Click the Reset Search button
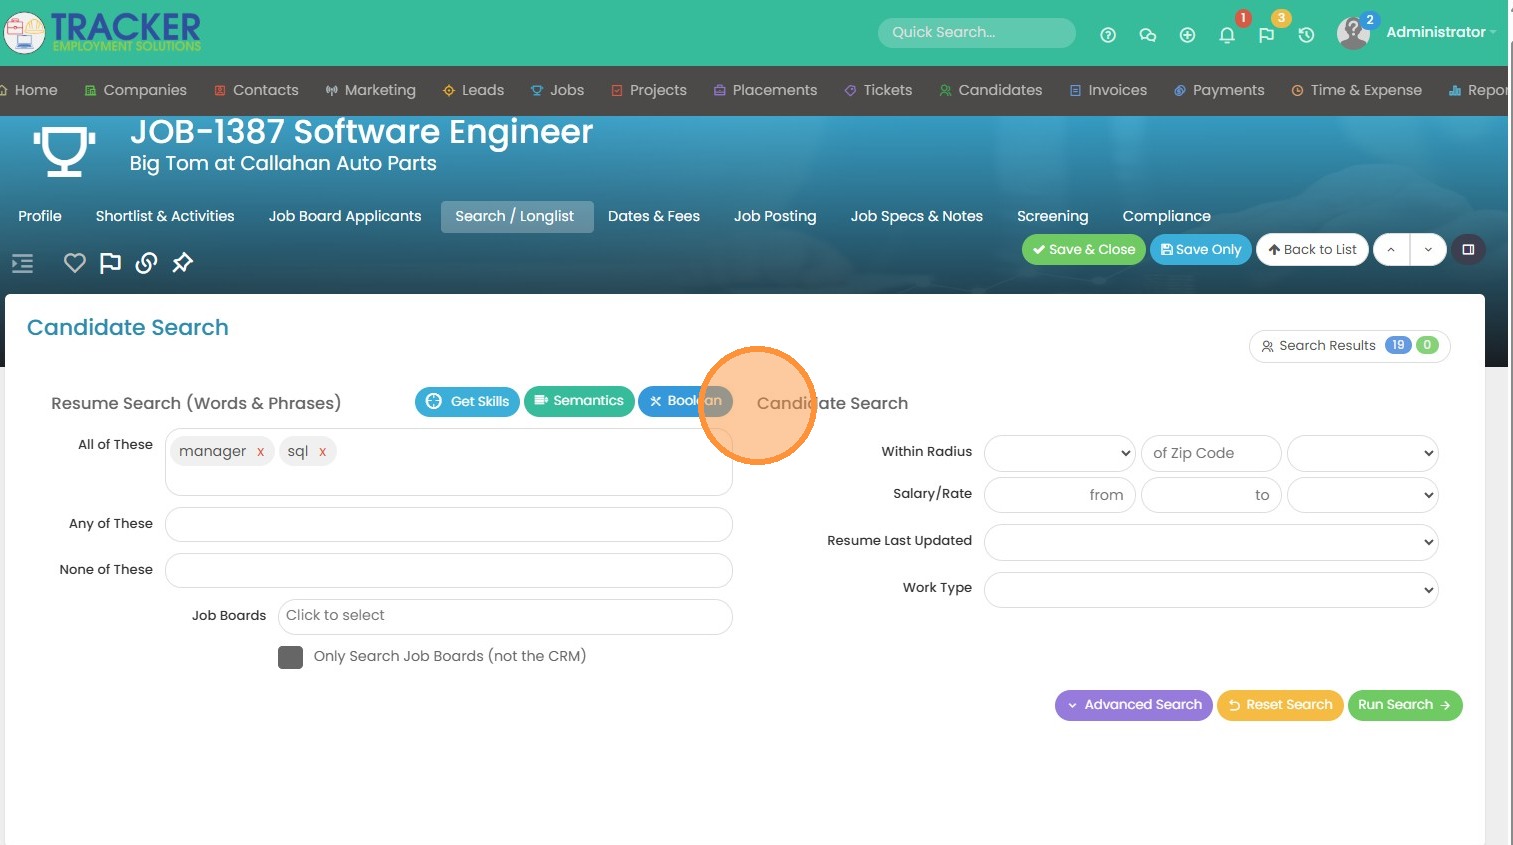 [1280, 705]
